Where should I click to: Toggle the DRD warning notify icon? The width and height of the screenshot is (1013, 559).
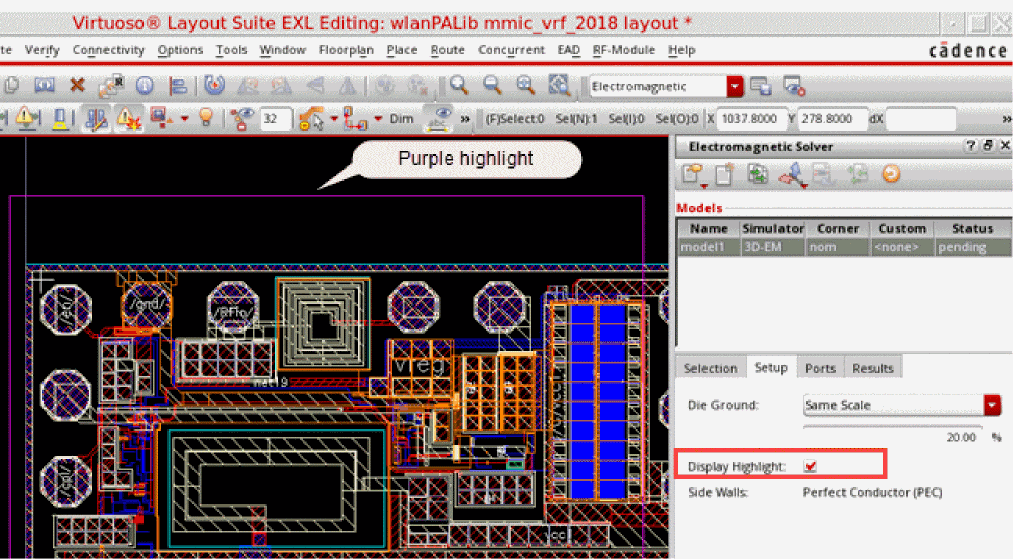coord(129,118)
